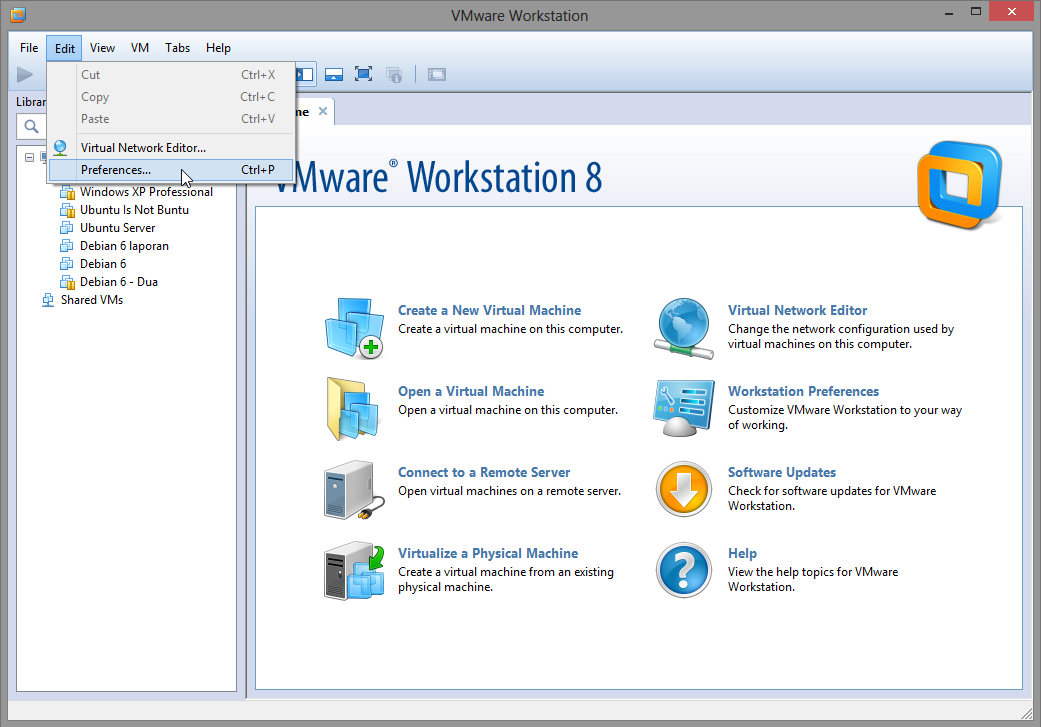This screenshot has width=1041, height=727.
Task: Click the VMware app icon in title bar
Action: coord(18,15)
